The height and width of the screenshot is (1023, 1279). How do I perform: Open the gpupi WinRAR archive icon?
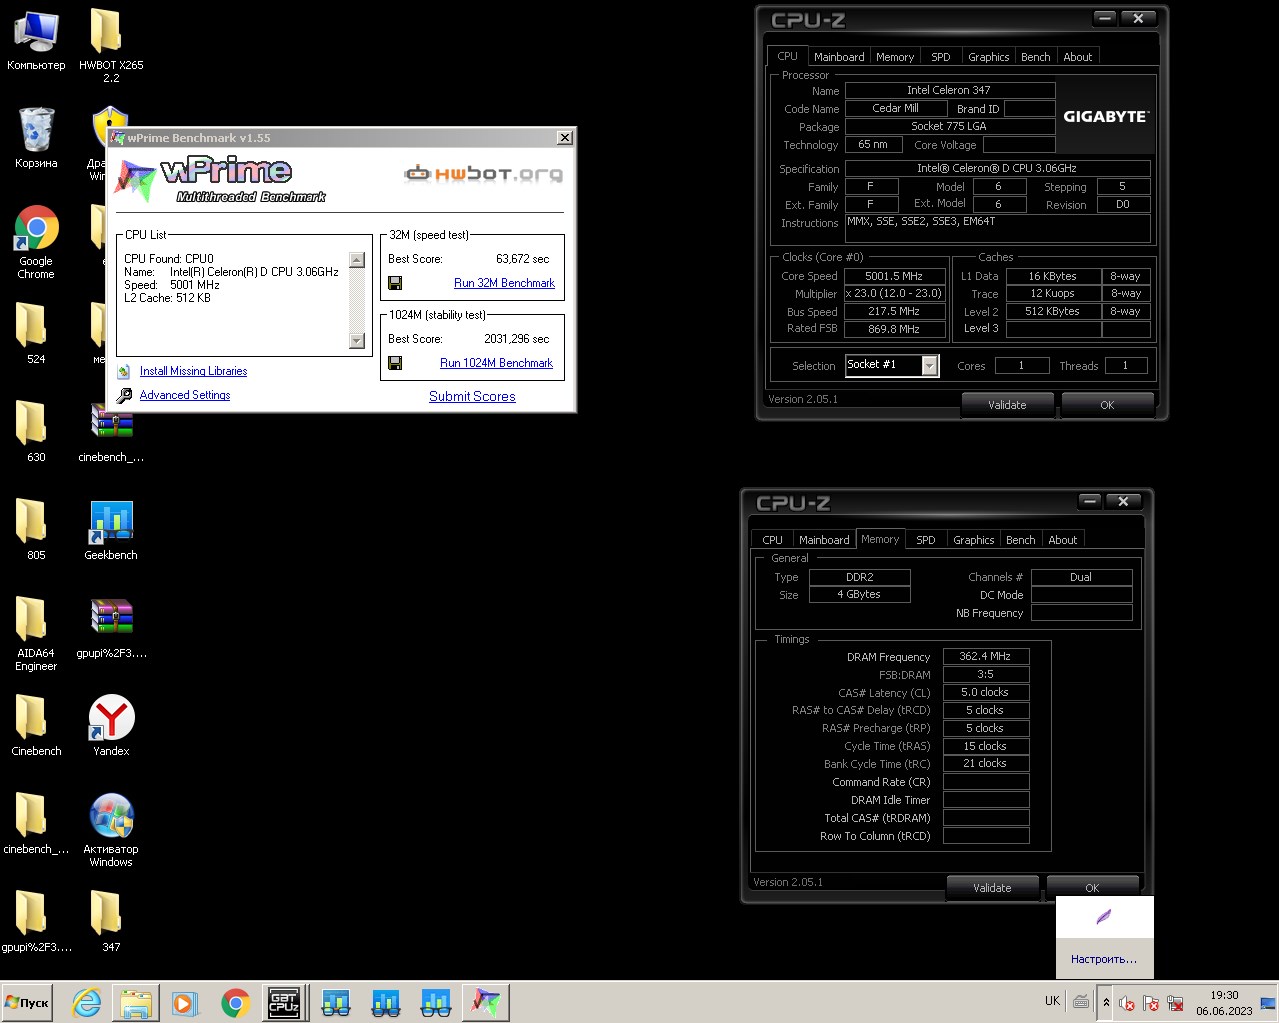coord(111,628)
